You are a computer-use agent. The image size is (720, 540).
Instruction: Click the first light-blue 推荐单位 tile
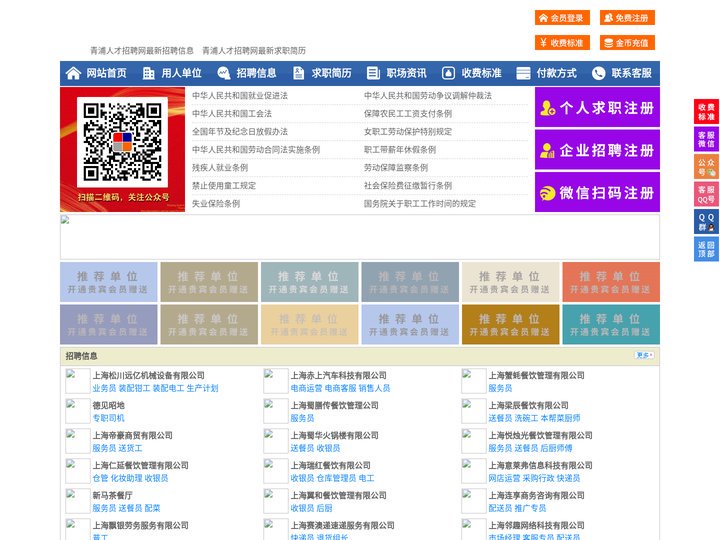click(108, 282)
